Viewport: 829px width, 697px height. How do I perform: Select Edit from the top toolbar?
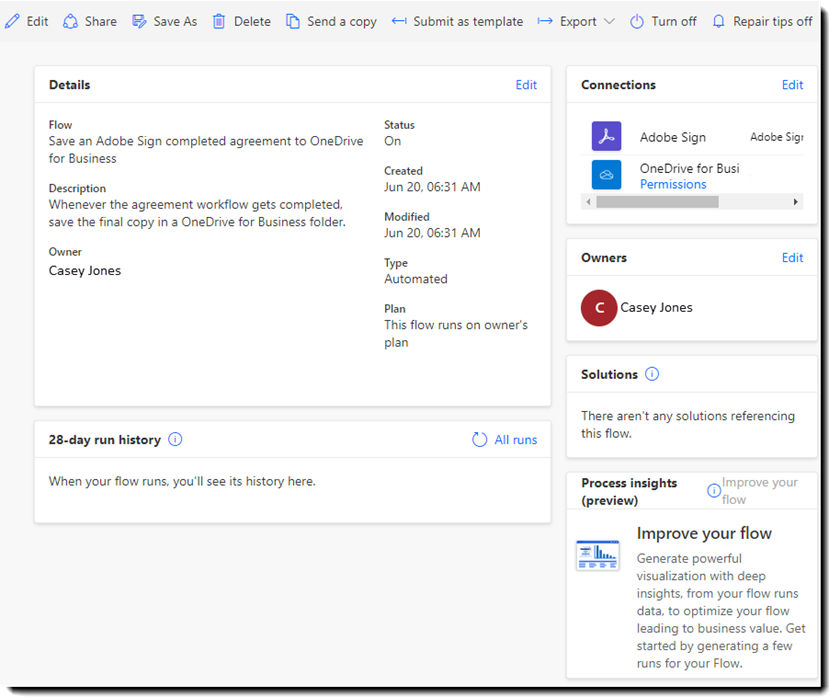[x=26, y=20]
